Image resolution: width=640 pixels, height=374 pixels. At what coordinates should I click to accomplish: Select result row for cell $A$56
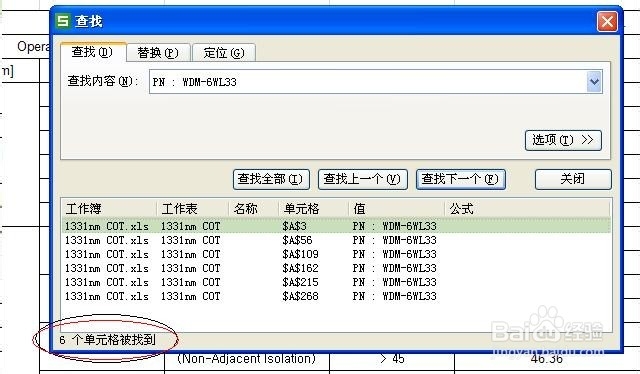pyautogui.click(x=336, y=240)
